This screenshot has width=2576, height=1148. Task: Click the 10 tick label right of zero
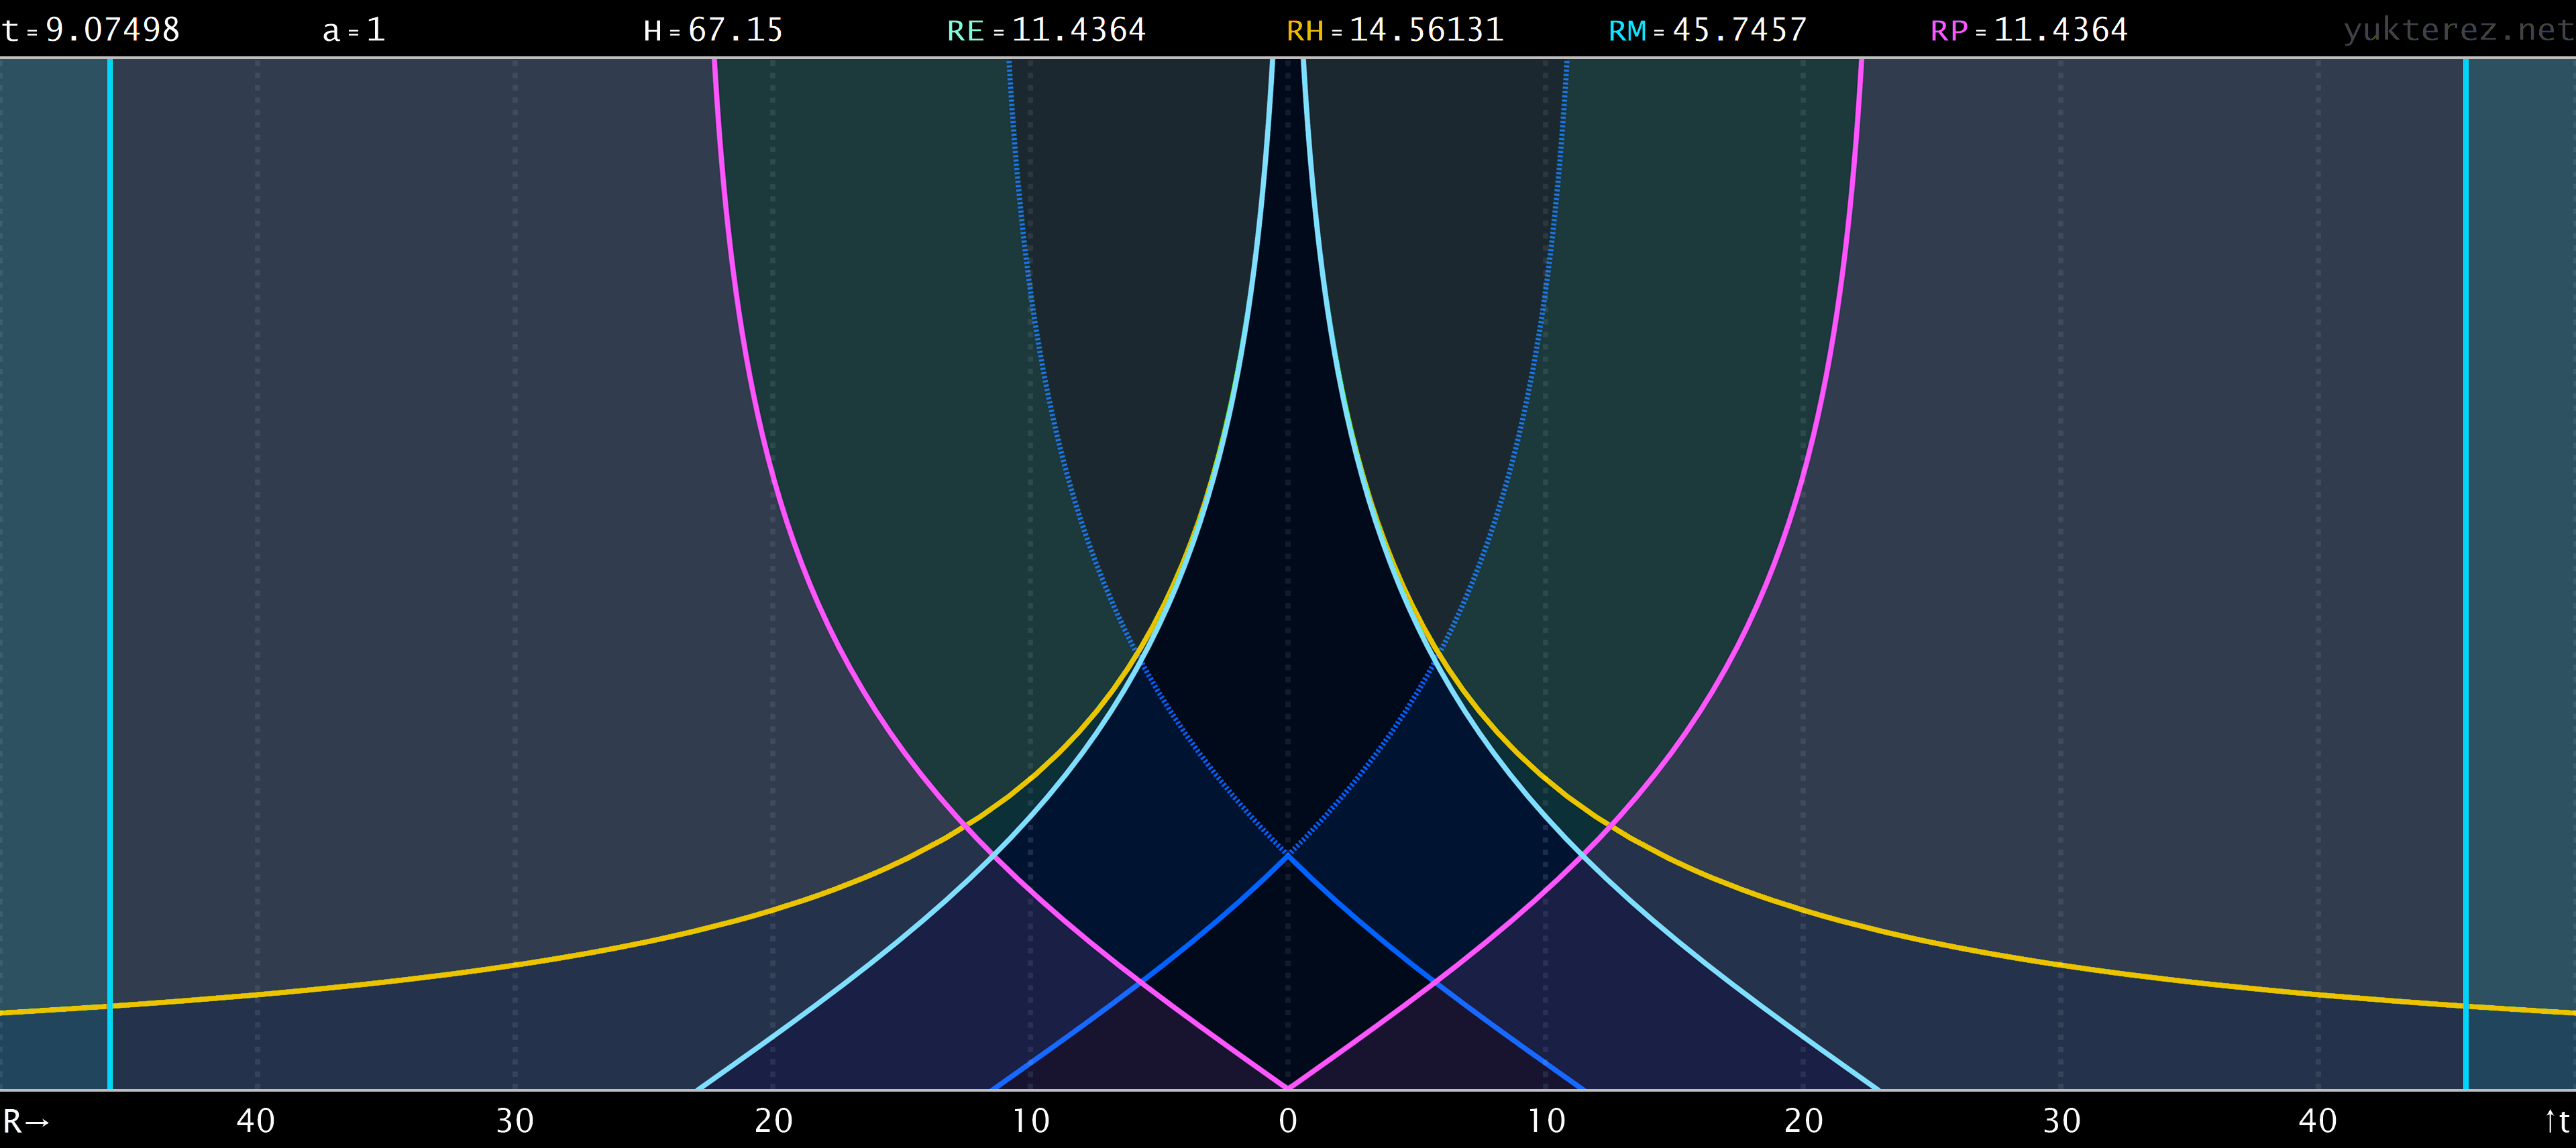[x=1546, y=1121]
